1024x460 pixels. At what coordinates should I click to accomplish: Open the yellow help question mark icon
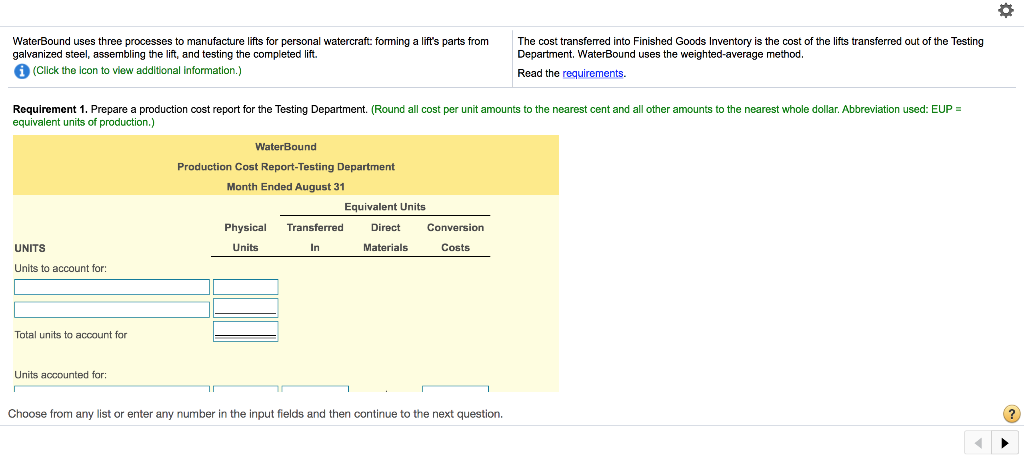click(1010, 414)
